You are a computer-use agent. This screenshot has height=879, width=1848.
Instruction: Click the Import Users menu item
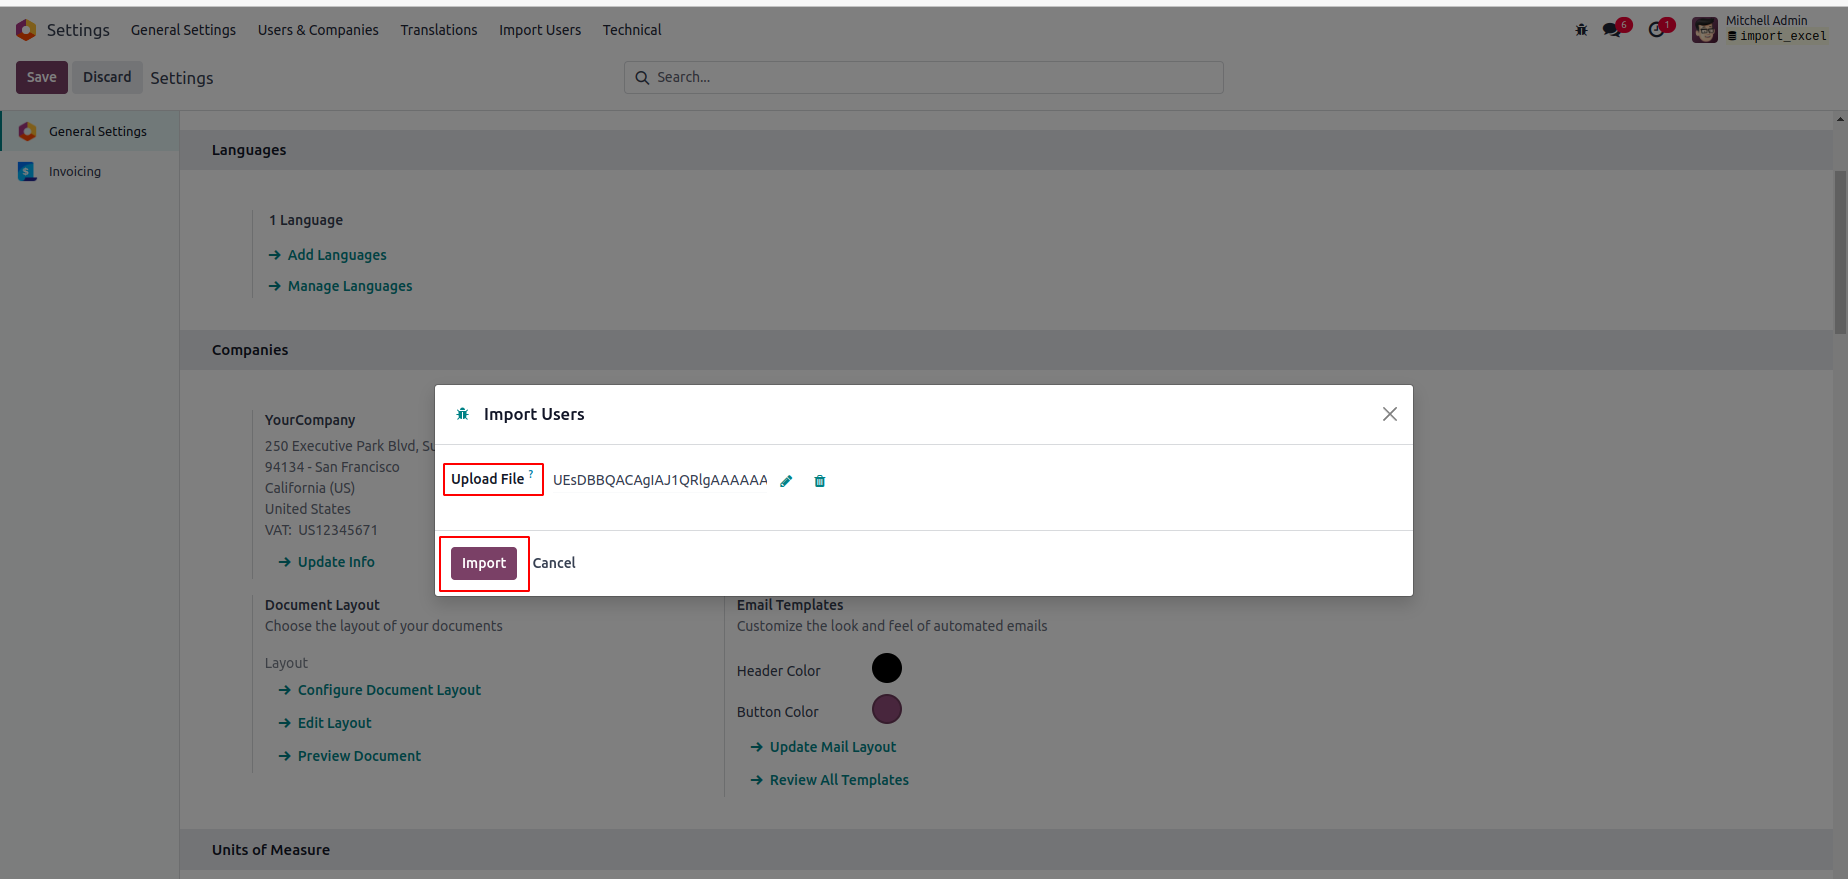pyautogui.click(x=540, y=30)
